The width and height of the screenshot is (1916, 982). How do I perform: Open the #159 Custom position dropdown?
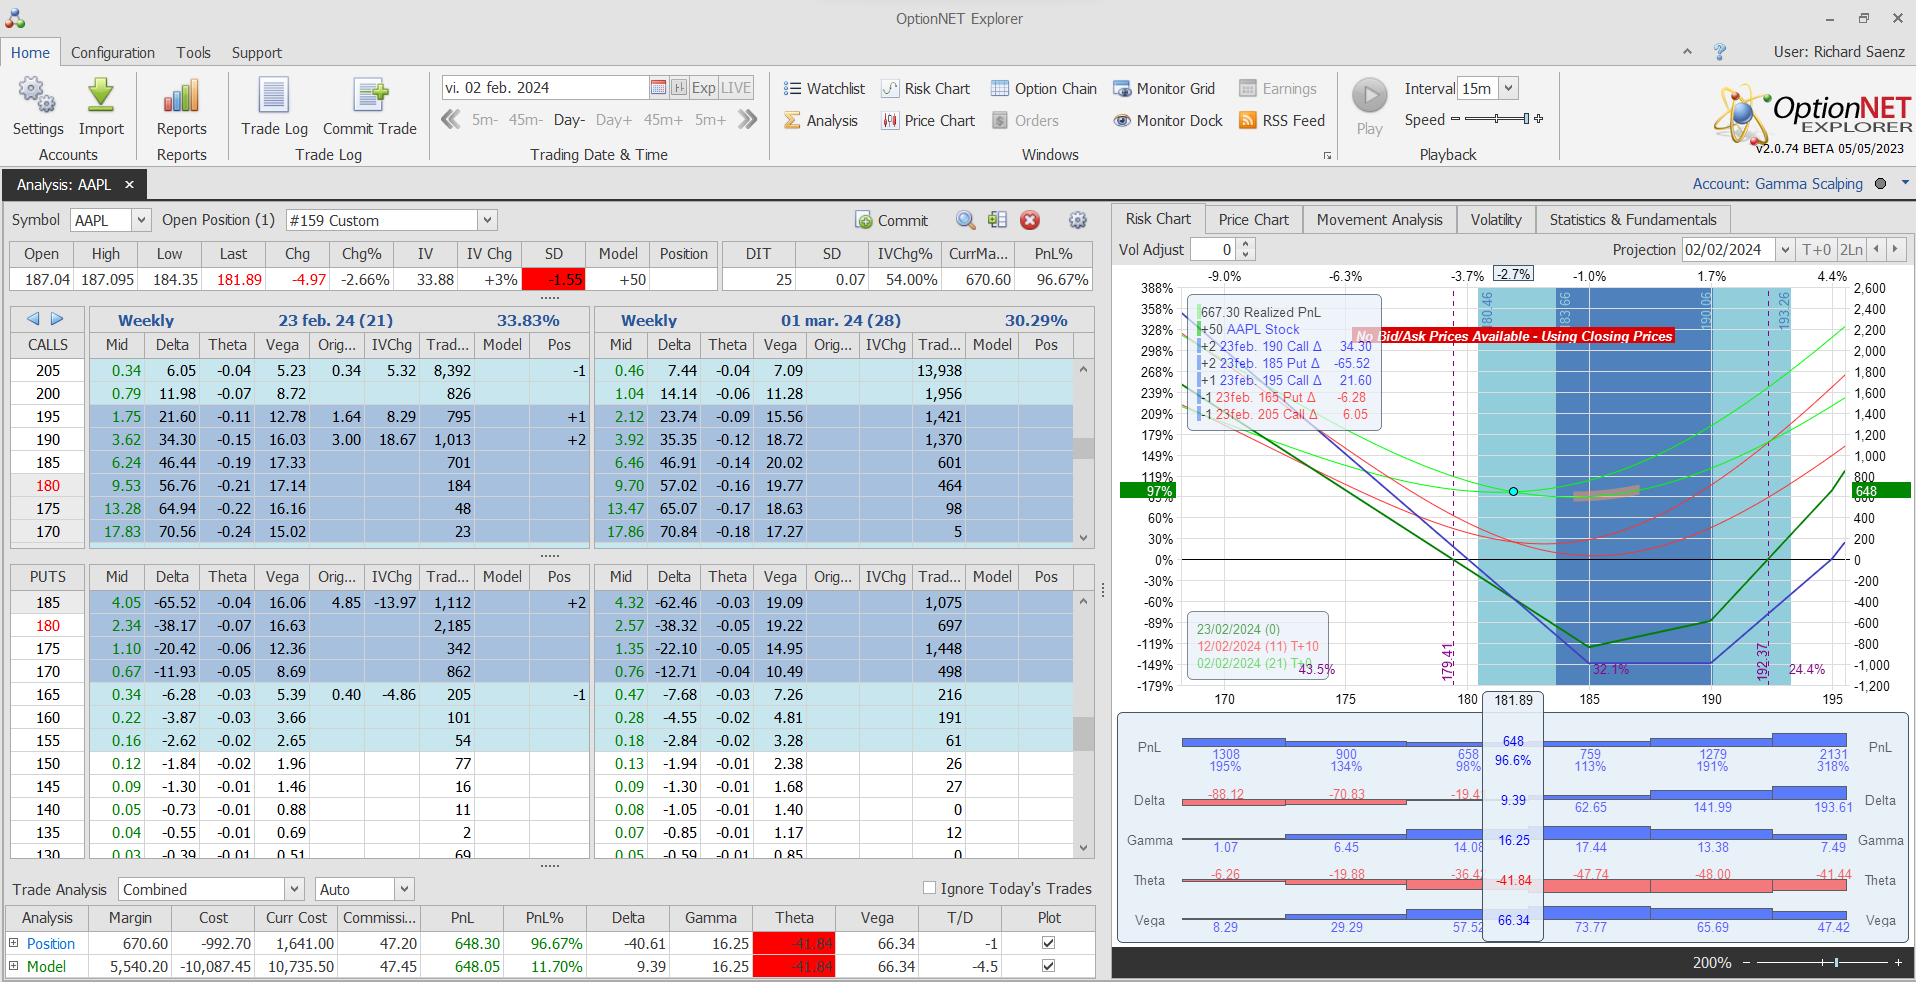pyautogui.click(x=487, y=220)
